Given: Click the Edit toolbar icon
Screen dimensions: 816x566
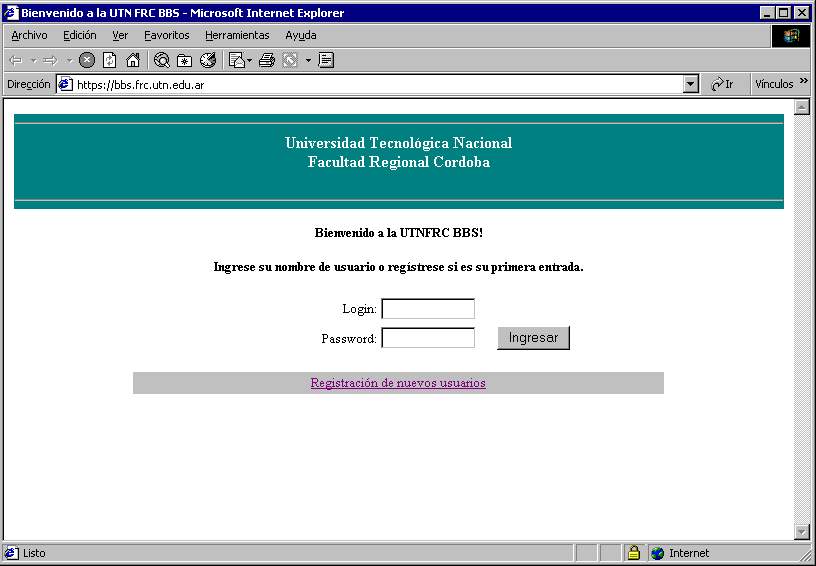Looking at the screenshot, I should (290, 61).
